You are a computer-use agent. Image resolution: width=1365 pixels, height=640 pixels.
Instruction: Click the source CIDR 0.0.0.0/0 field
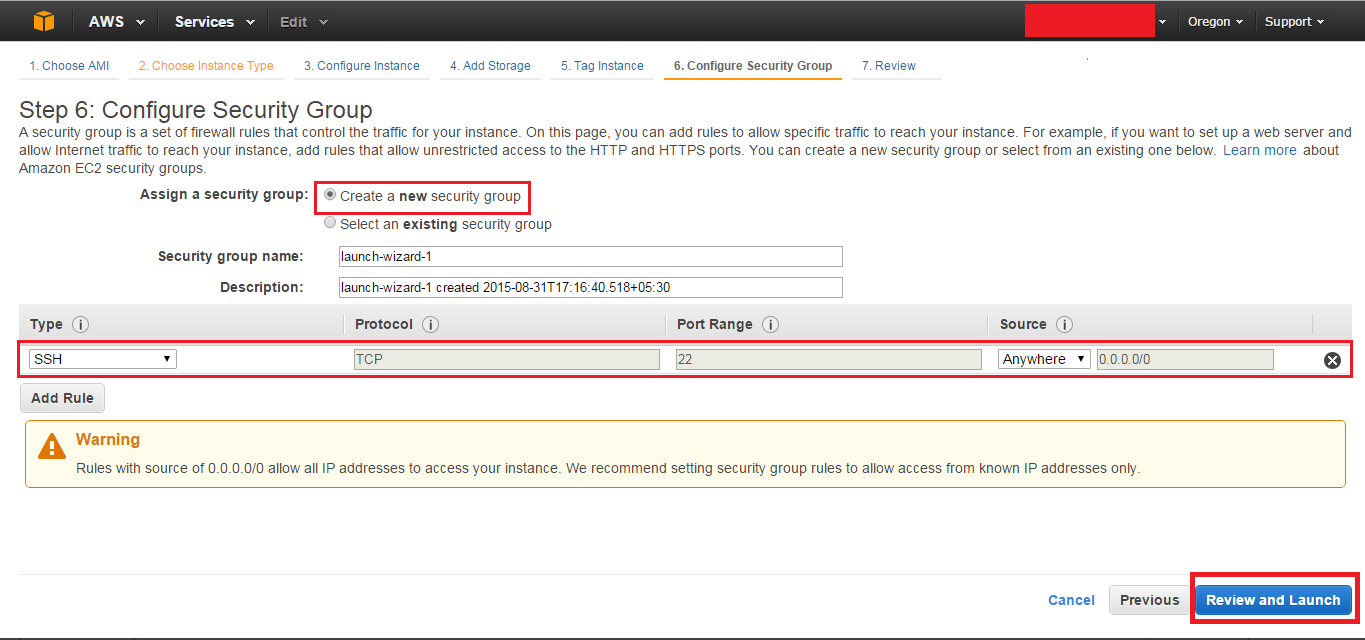coord(1185,359)
